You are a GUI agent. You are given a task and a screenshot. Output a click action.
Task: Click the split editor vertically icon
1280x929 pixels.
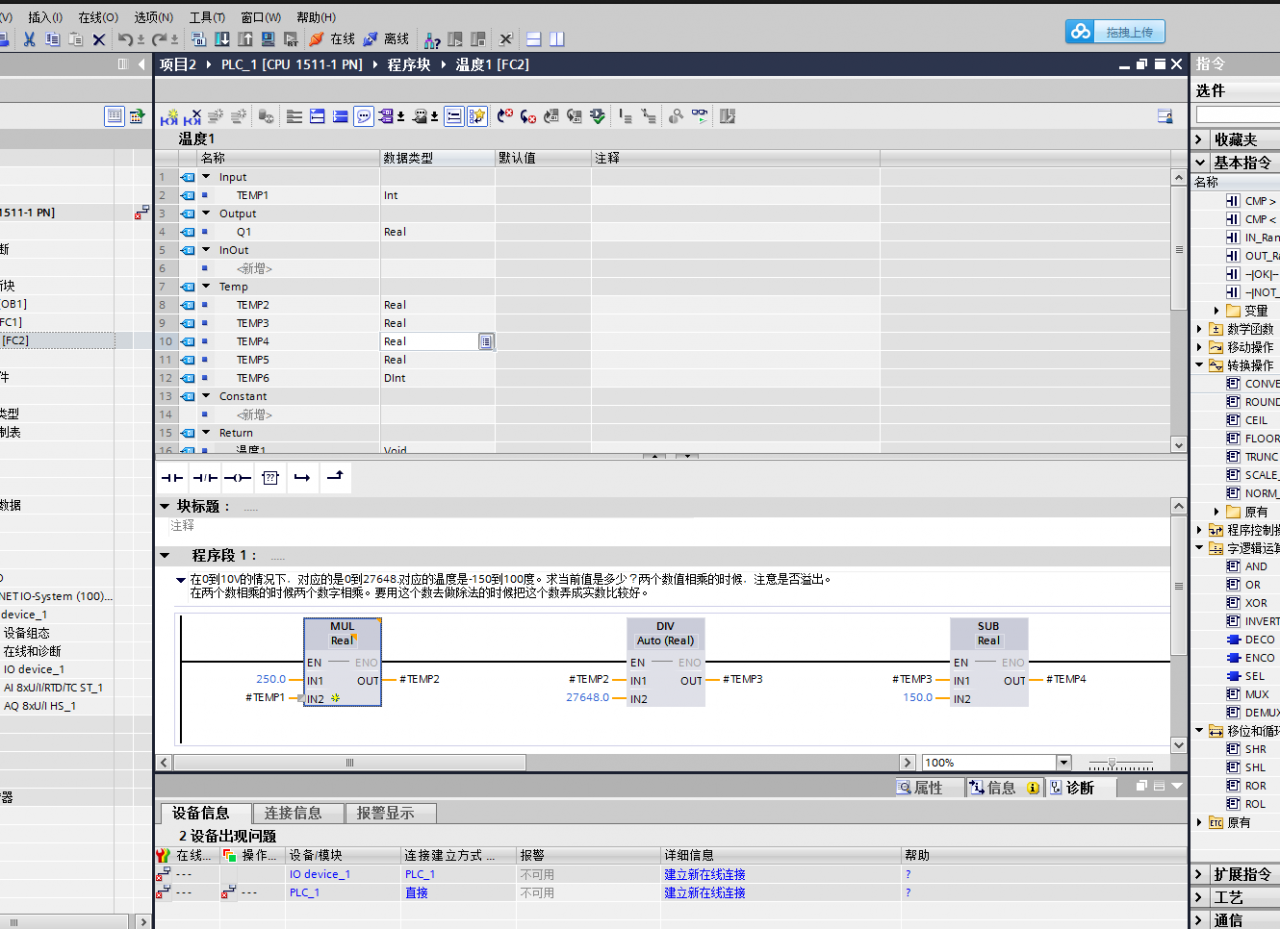coord(557,39)
